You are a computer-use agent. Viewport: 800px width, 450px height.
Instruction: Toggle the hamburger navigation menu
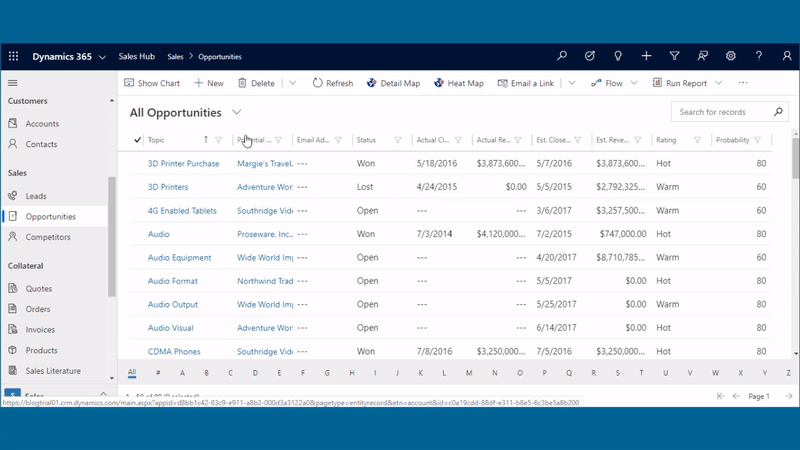coord(13,83)
